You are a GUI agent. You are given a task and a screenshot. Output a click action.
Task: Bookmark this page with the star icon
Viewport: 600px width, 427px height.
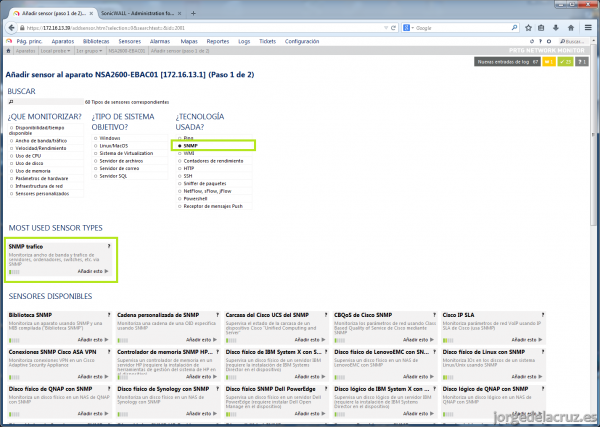point(528,28)
